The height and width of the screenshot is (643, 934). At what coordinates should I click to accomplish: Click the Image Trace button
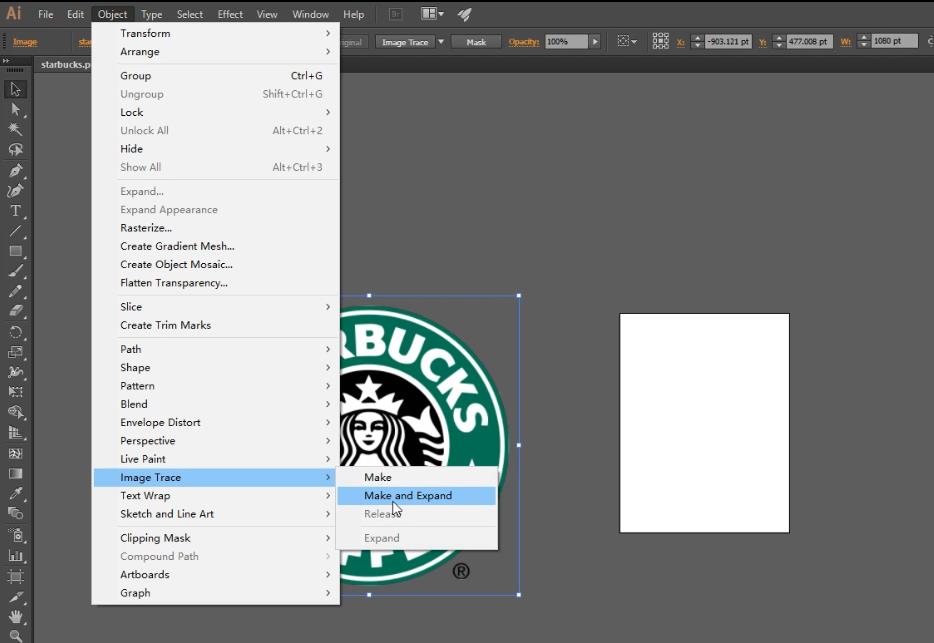405,42
